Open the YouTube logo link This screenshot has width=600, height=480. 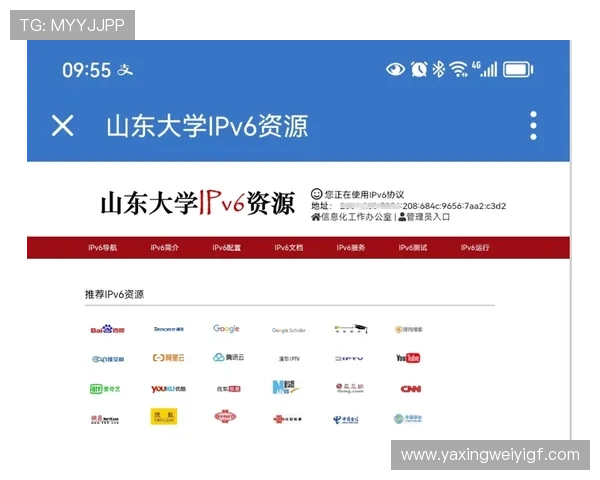408,358
